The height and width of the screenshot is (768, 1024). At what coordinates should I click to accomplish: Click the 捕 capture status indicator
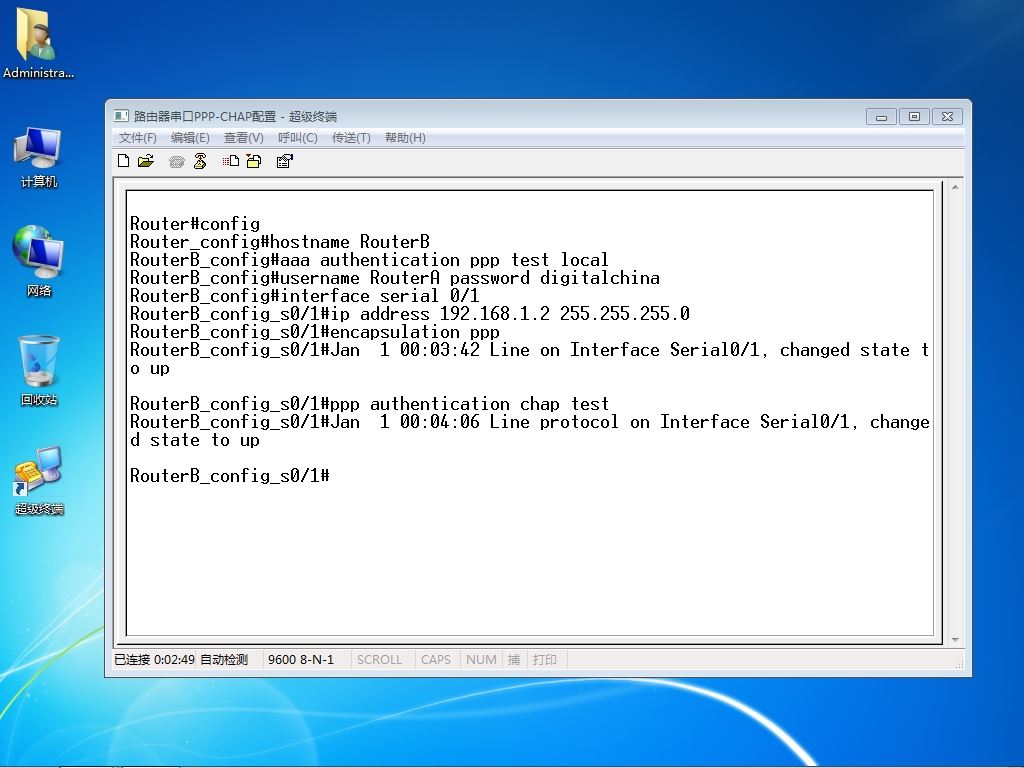514,660
